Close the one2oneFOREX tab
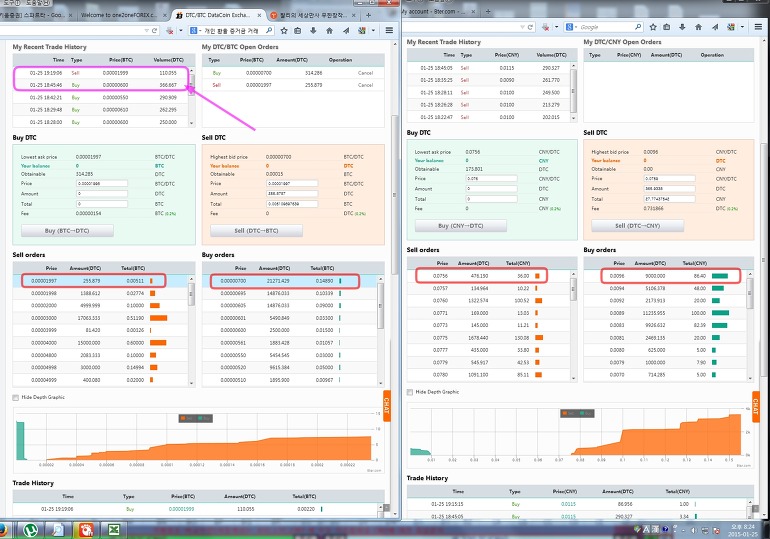Screen dimensions: 770x539 [165, 15]
